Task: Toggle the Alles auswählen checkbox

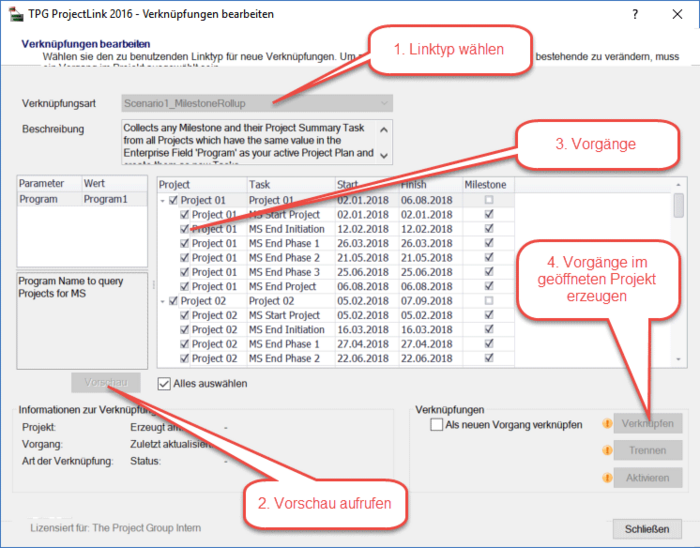Action: click(164, 384)
